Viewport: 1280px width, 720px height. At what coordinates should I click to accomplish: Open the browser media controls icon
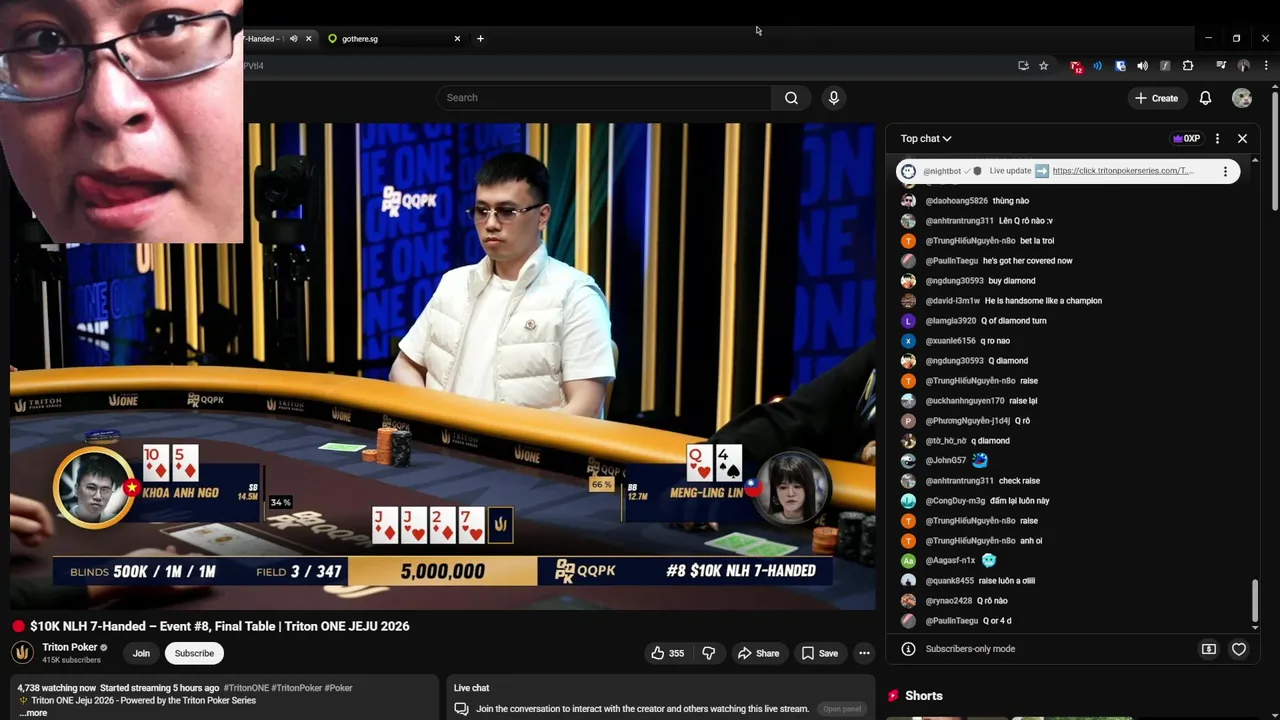click(x=1221, y=66)
